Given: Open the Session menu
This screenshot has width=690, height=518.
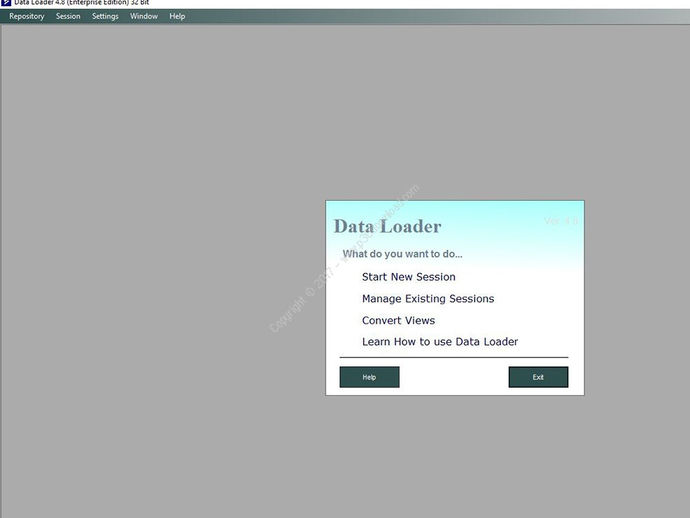Looking at the screenshot, I should coord(68,16).
